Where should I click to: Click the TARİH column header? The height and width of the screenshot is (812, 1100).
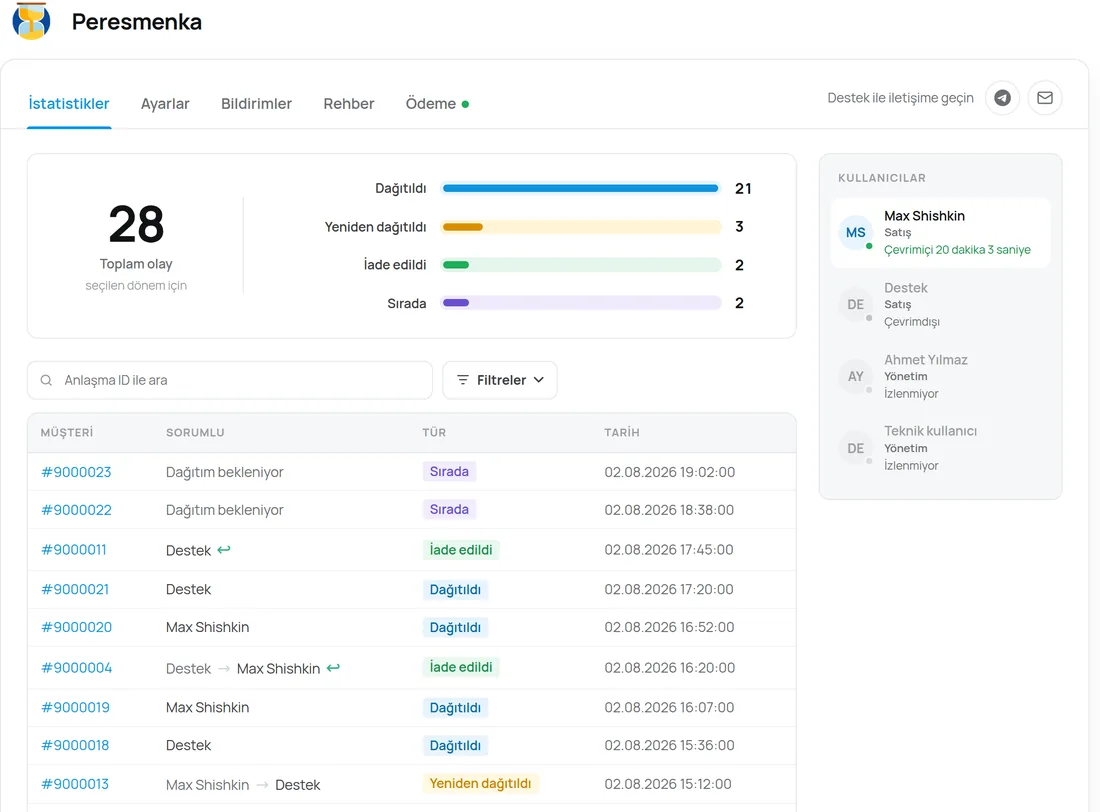[622, 432]
